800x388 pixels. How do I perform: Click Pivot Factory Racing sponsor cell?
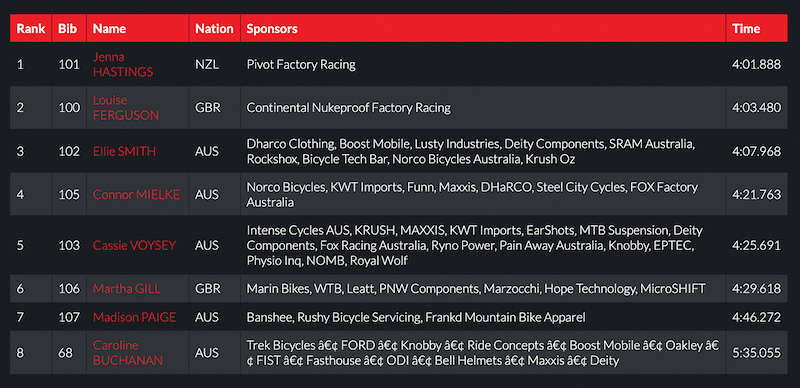click(301, 64)
